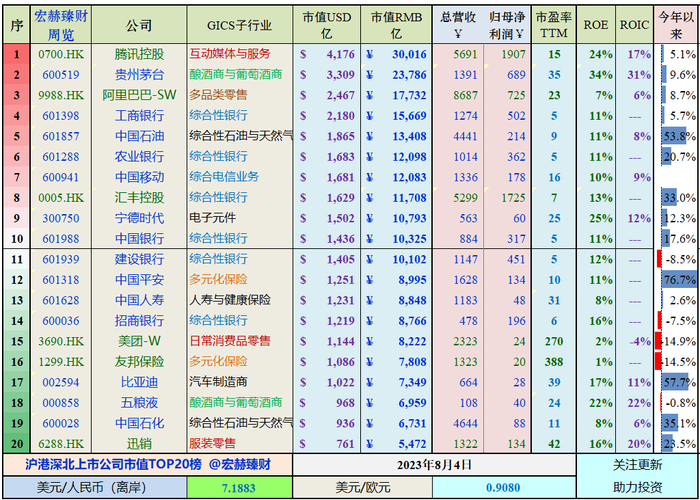The height and width of the screenshot is (500, 700).
Task: Select the 农业银行 company cell
Action: [139, 157]
